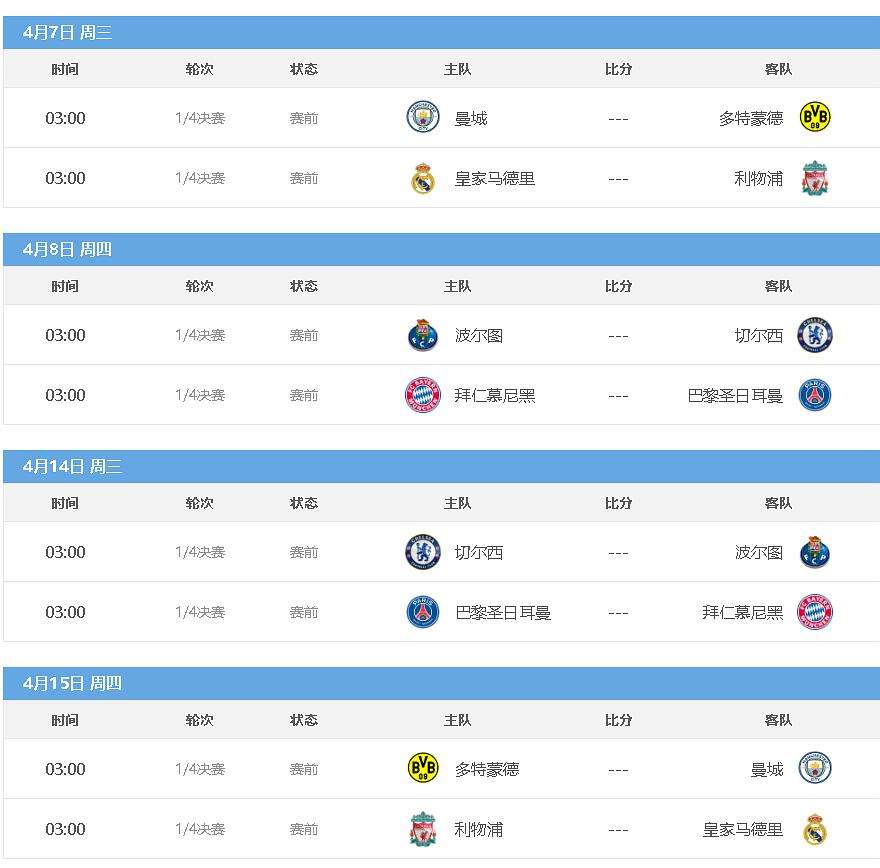This screenshot has height=868, width=880.
Task: Click Real Madrid crest in April 15 away column
Action: click(x=815, y=829)
